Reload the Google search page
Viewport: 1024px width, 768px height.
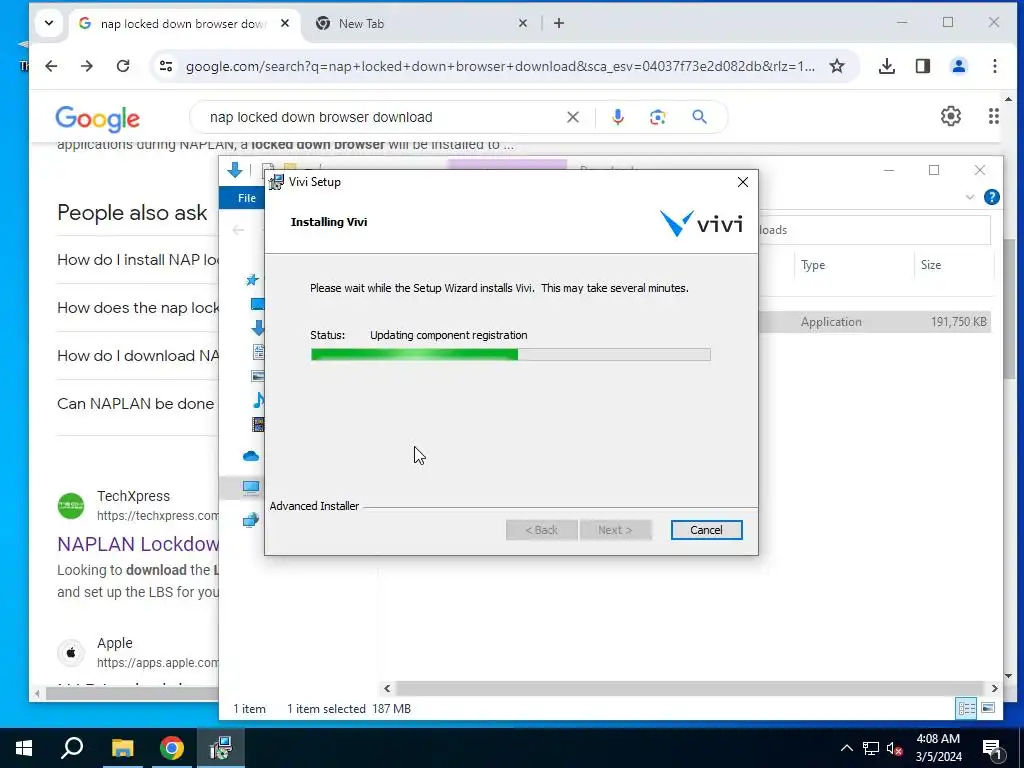click(123, 66)
